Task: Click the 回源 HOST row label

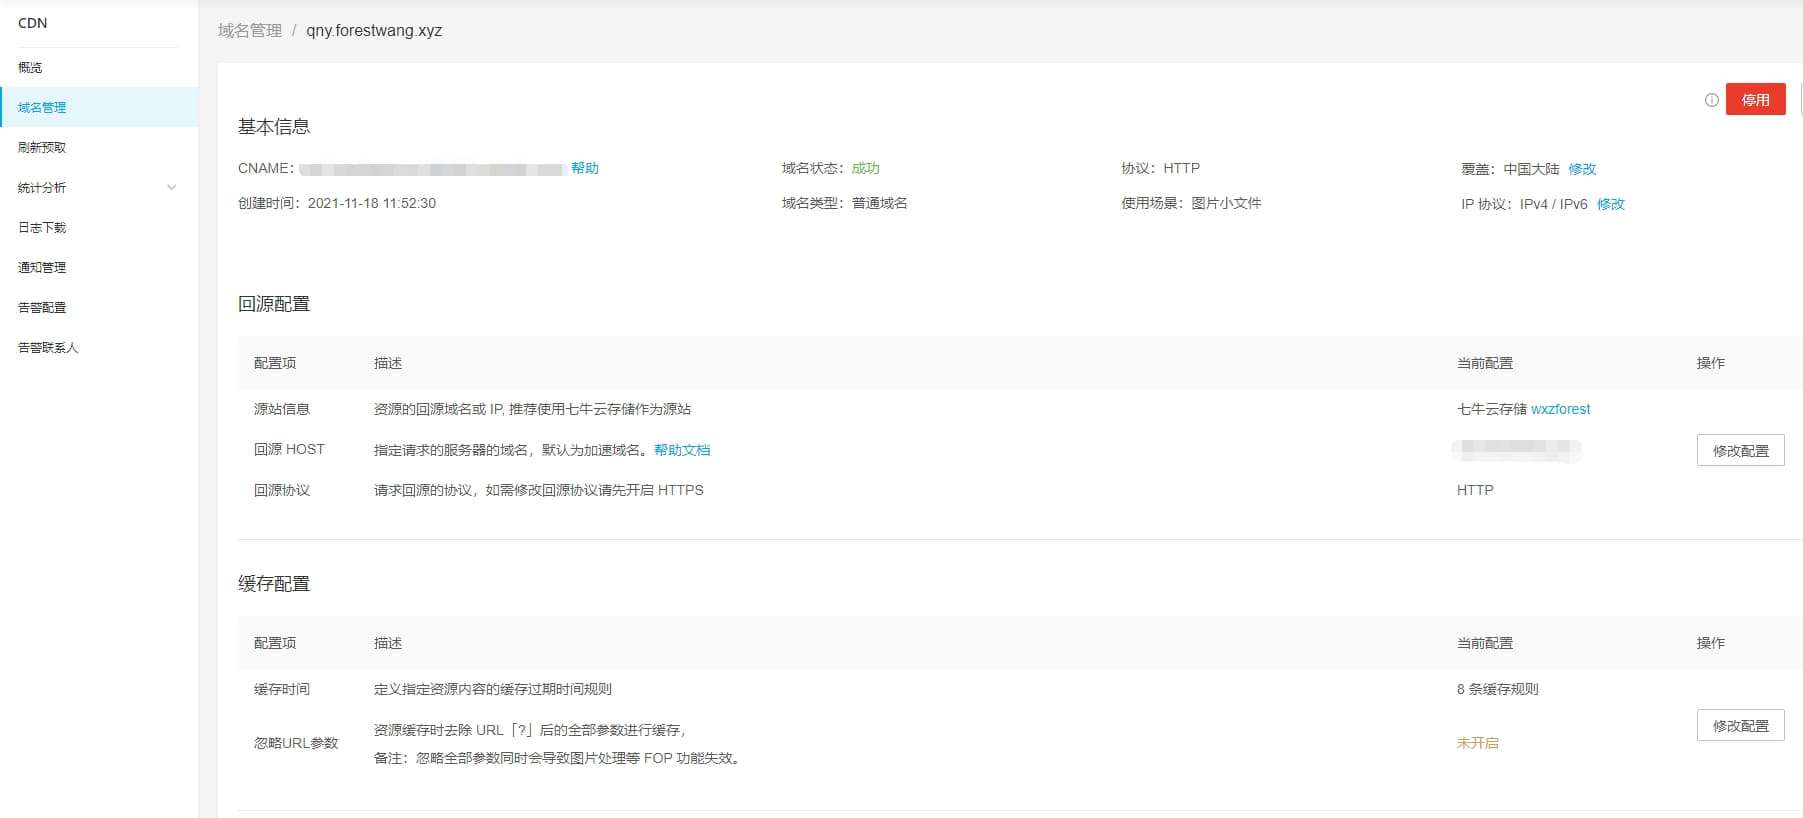Action: [x=289, y=449]
